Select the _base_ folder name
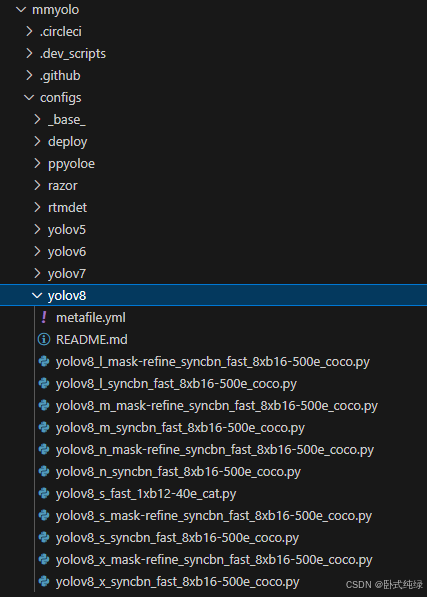Screen dimensions: 427x597 click(x=67, y=120)
